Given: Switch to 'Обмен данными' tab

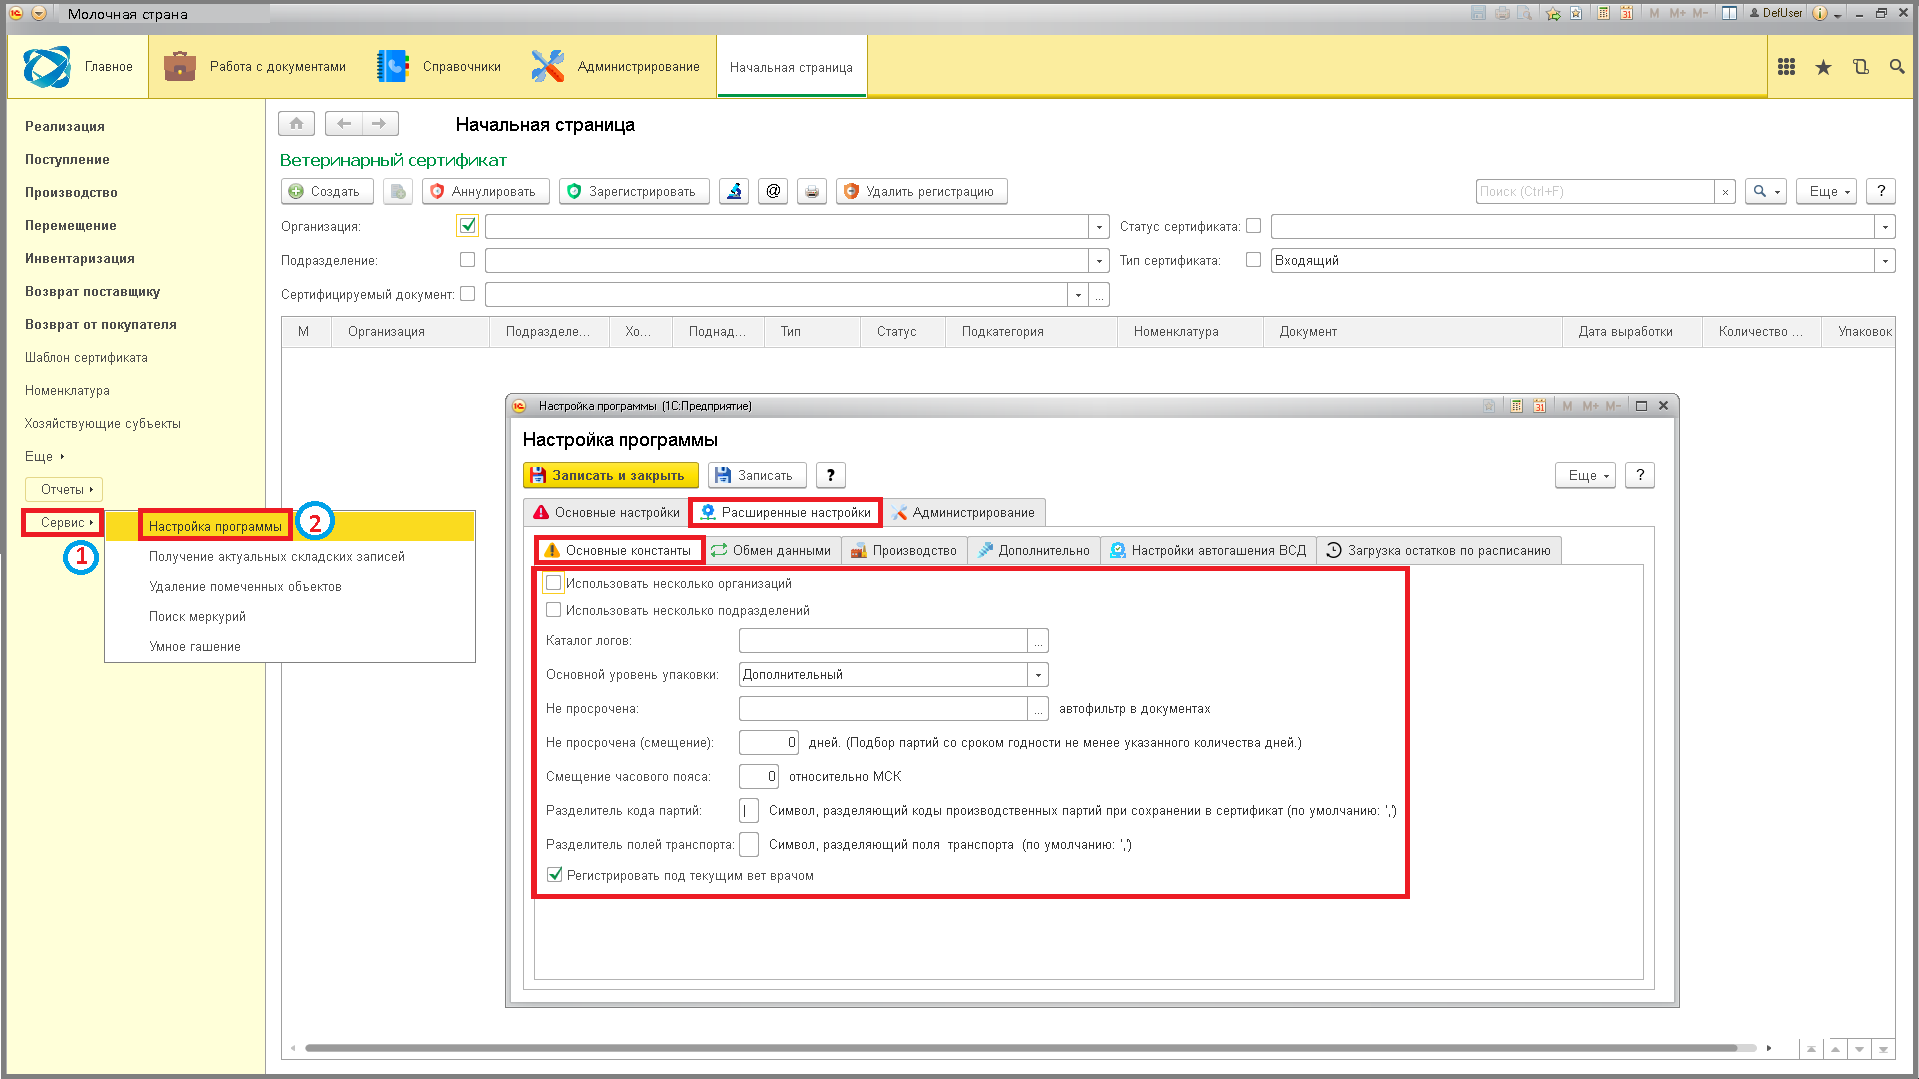Looking at the screenshot, I should coord(771,551).
